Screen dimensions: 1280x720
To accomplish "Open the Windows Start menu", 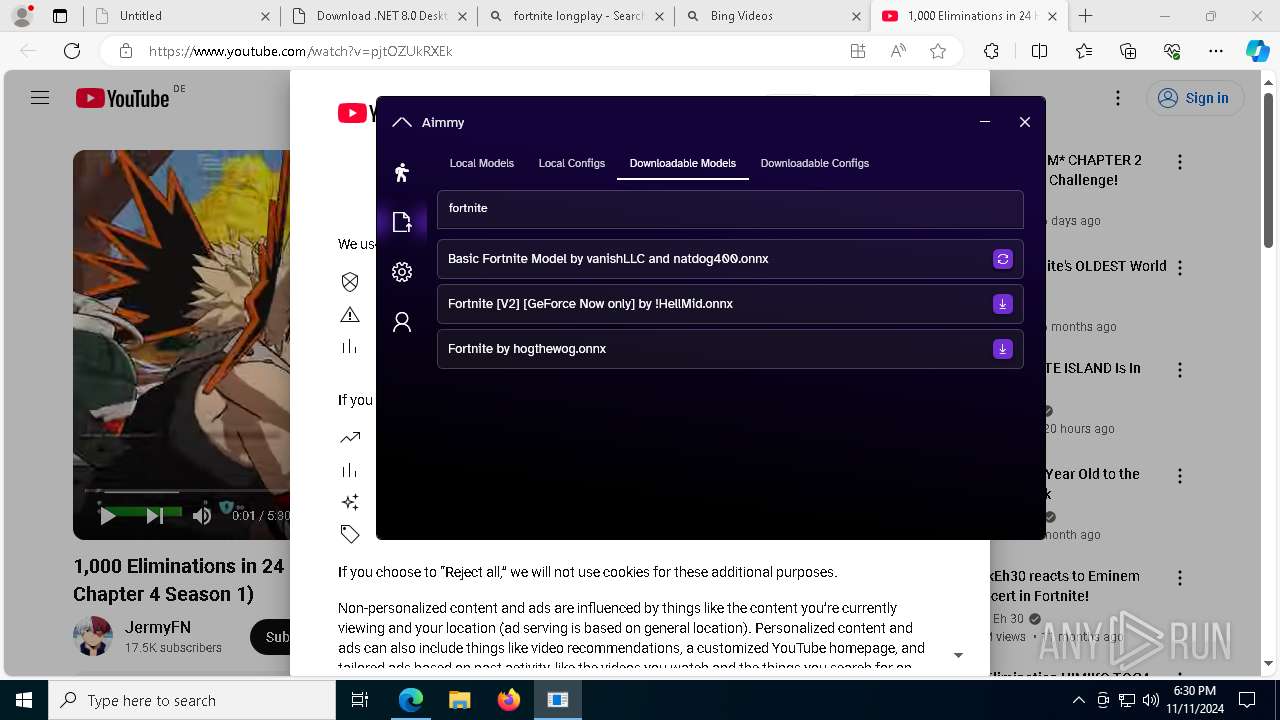I will [x=24, y=700].
